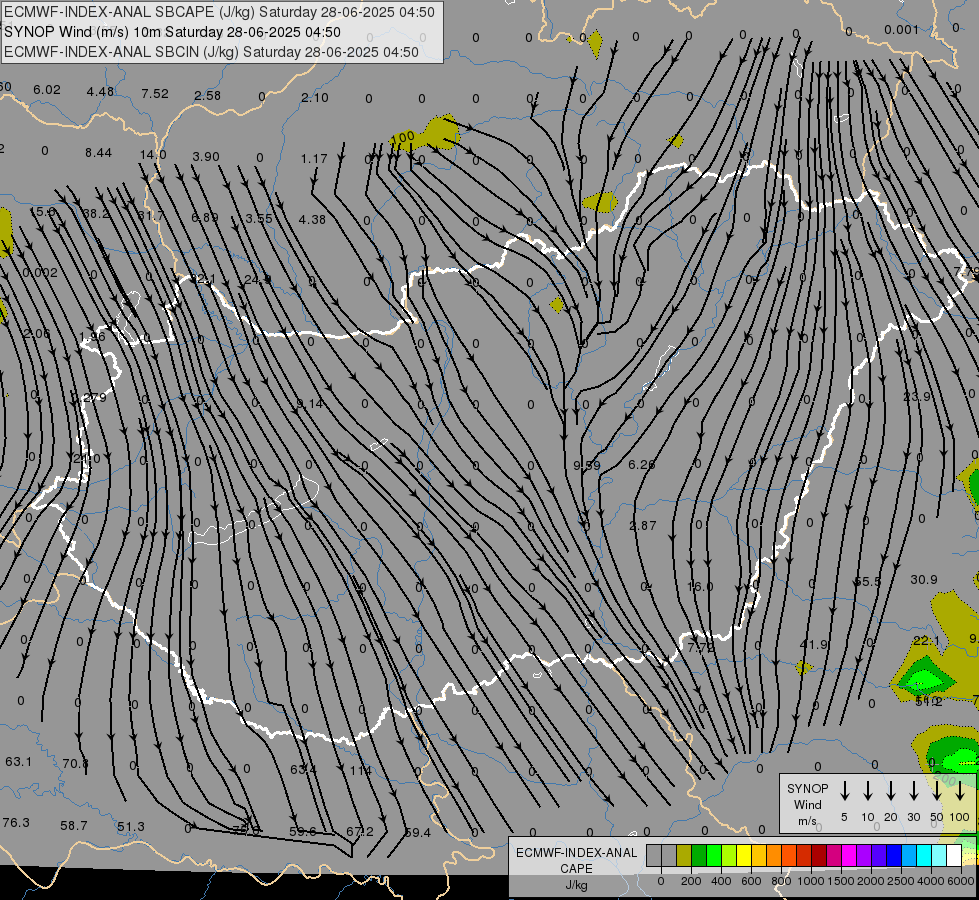979x900 pixels.
Task: Click the 59.4 value on the map
Action: tap(417, 833)
